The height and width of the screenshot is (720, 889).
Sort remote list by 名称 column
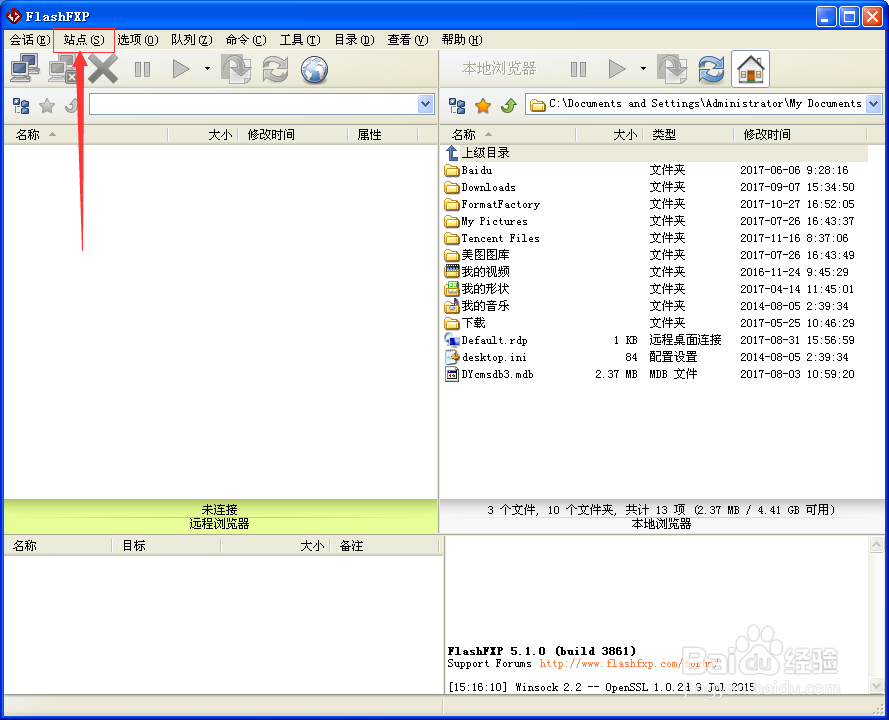point(86,135)
